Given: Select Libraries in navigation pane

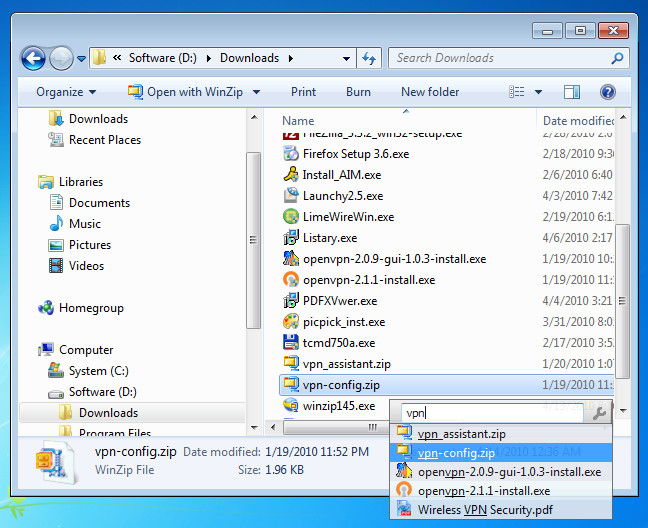Looking at the screenshot, I should [x=71, y=182].
